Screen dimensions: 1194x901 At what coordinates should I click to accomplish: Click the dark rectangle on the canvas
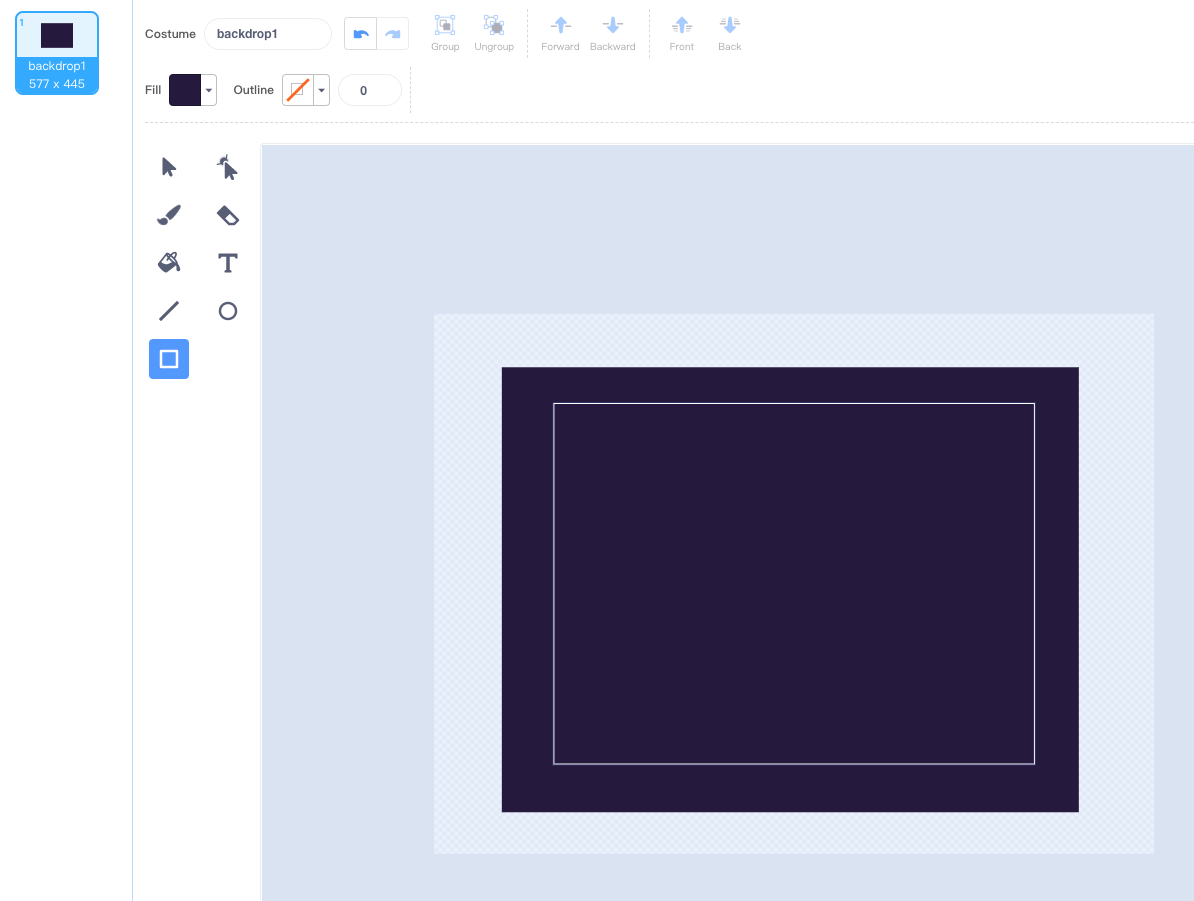click(x=790, y=589)
